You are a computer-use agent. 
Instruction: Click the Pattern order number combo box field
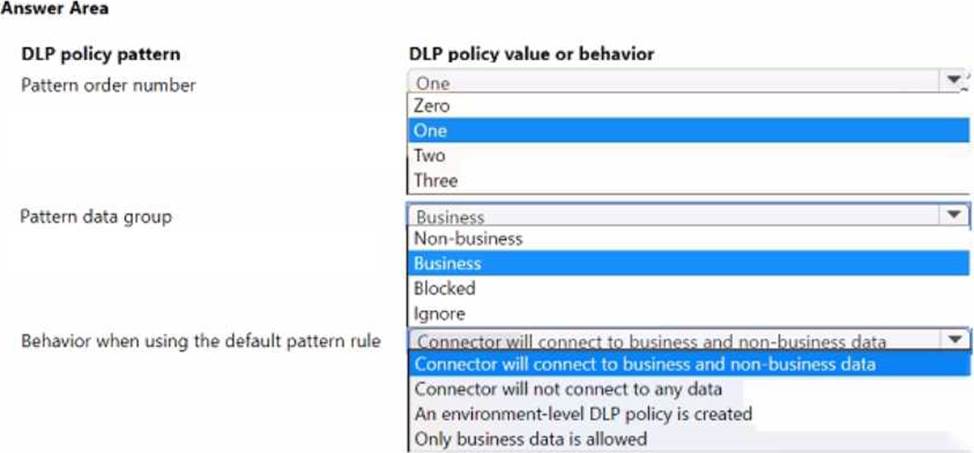click(672, 83)
